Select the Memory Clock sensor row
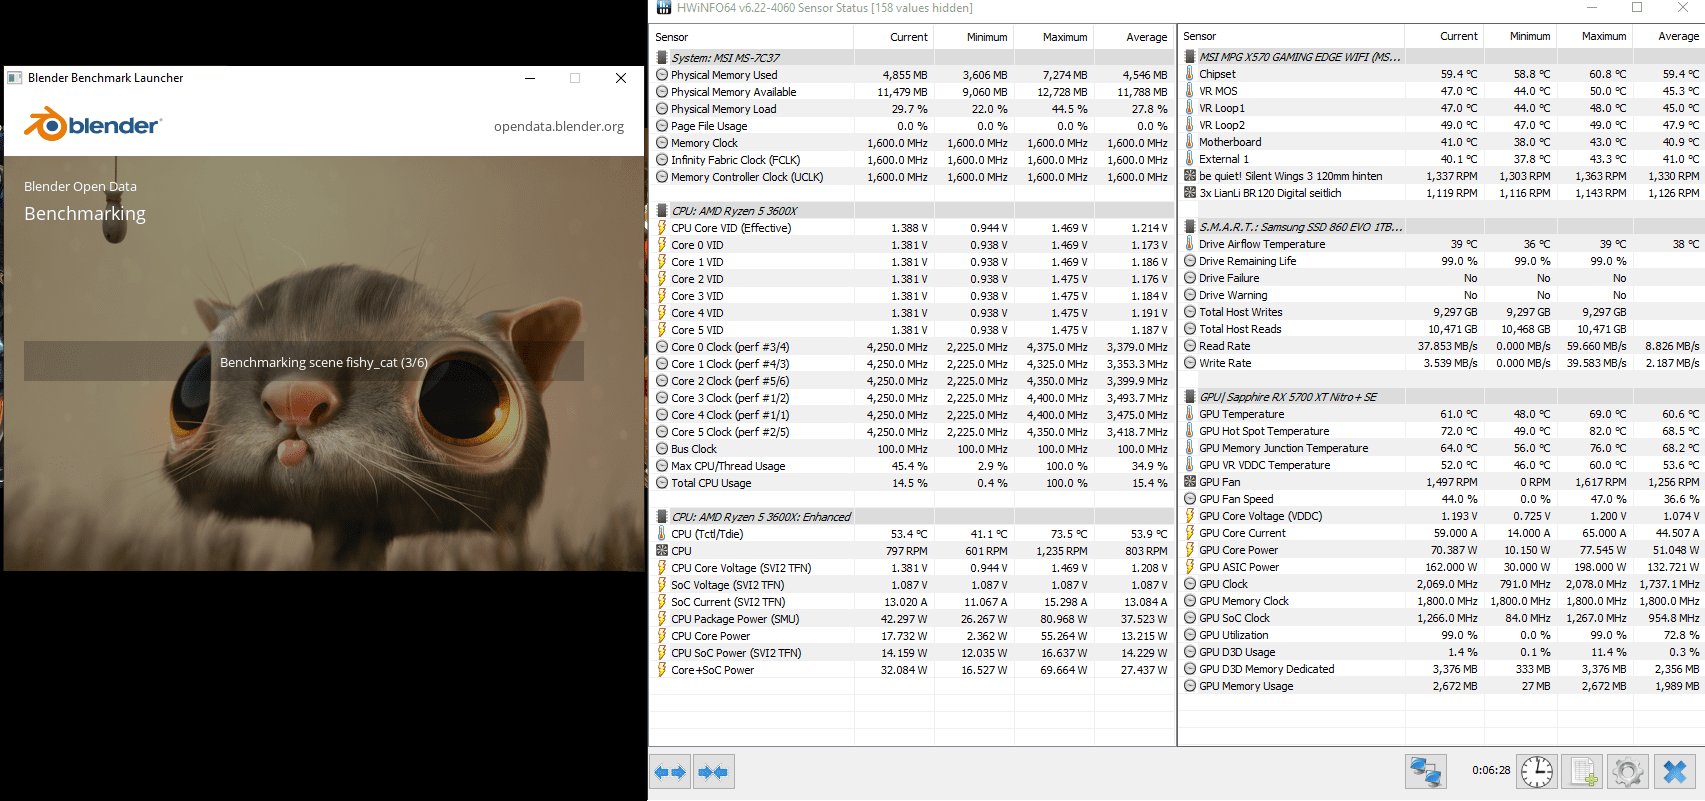 point(912,143)
